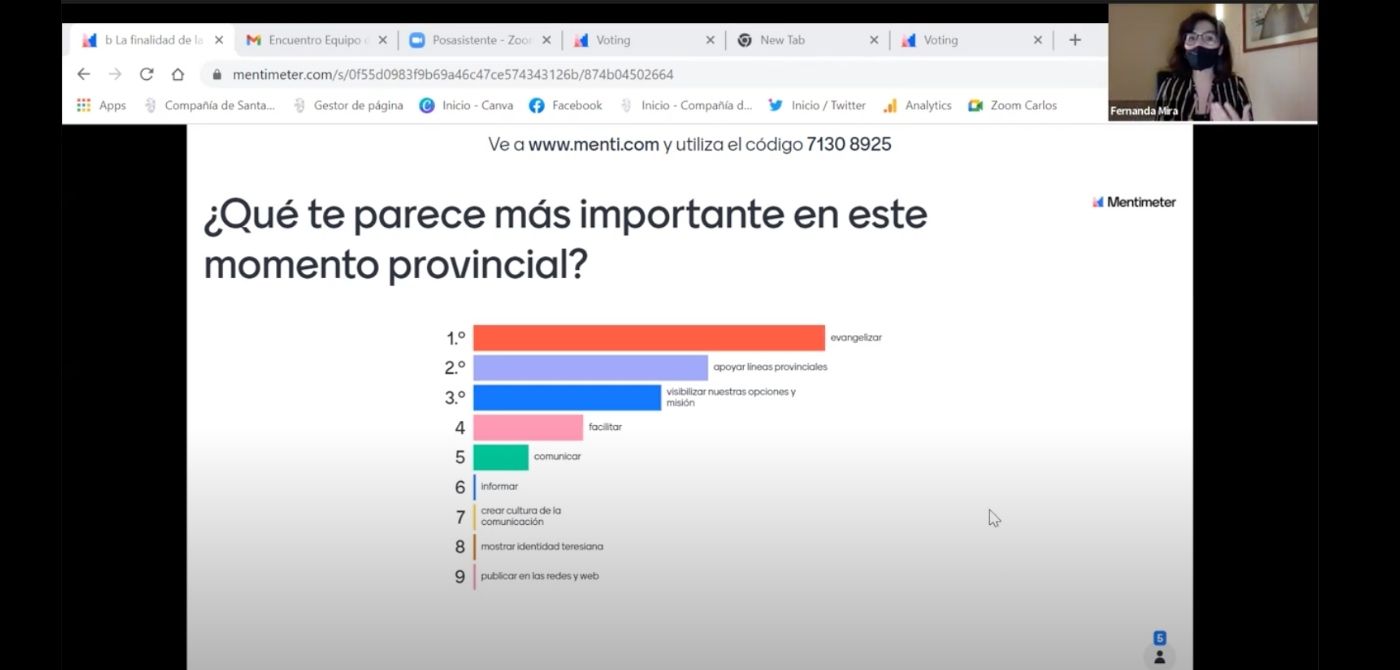1400x670 pixels.
Task: Reload the Mentimeter page
Action: click(x=146, y=74)
